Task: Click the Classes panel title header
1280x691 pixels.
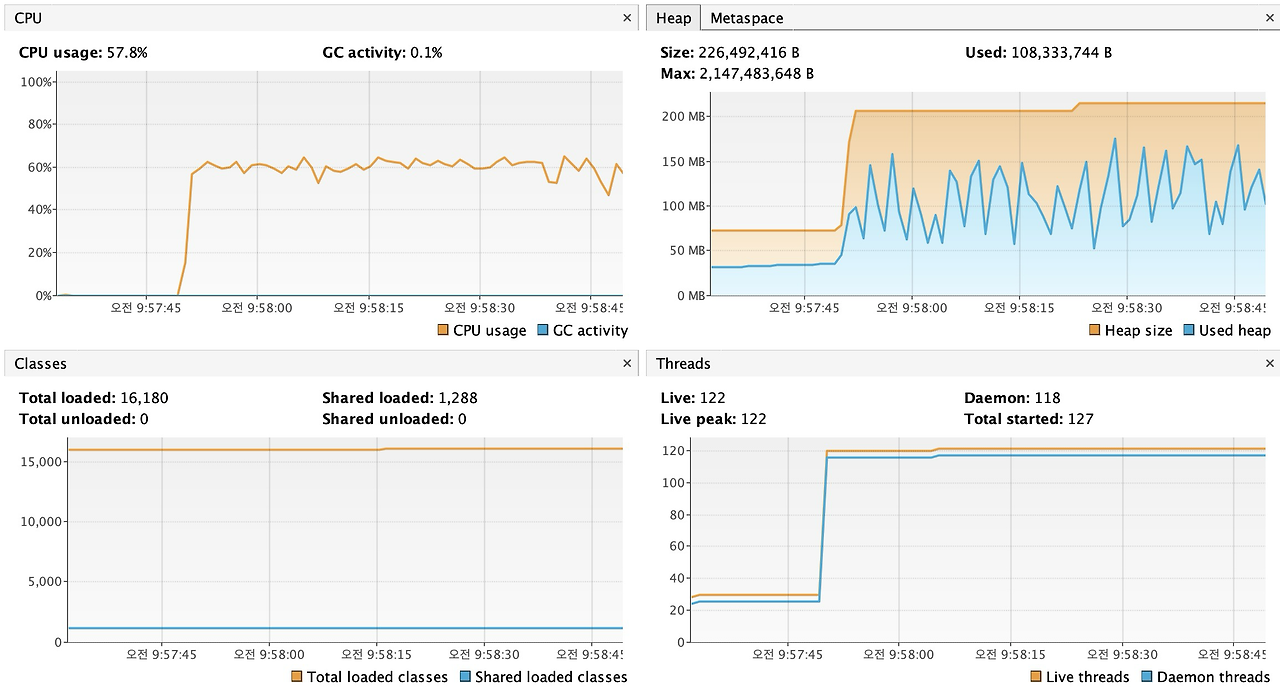Action: [41, 364]
